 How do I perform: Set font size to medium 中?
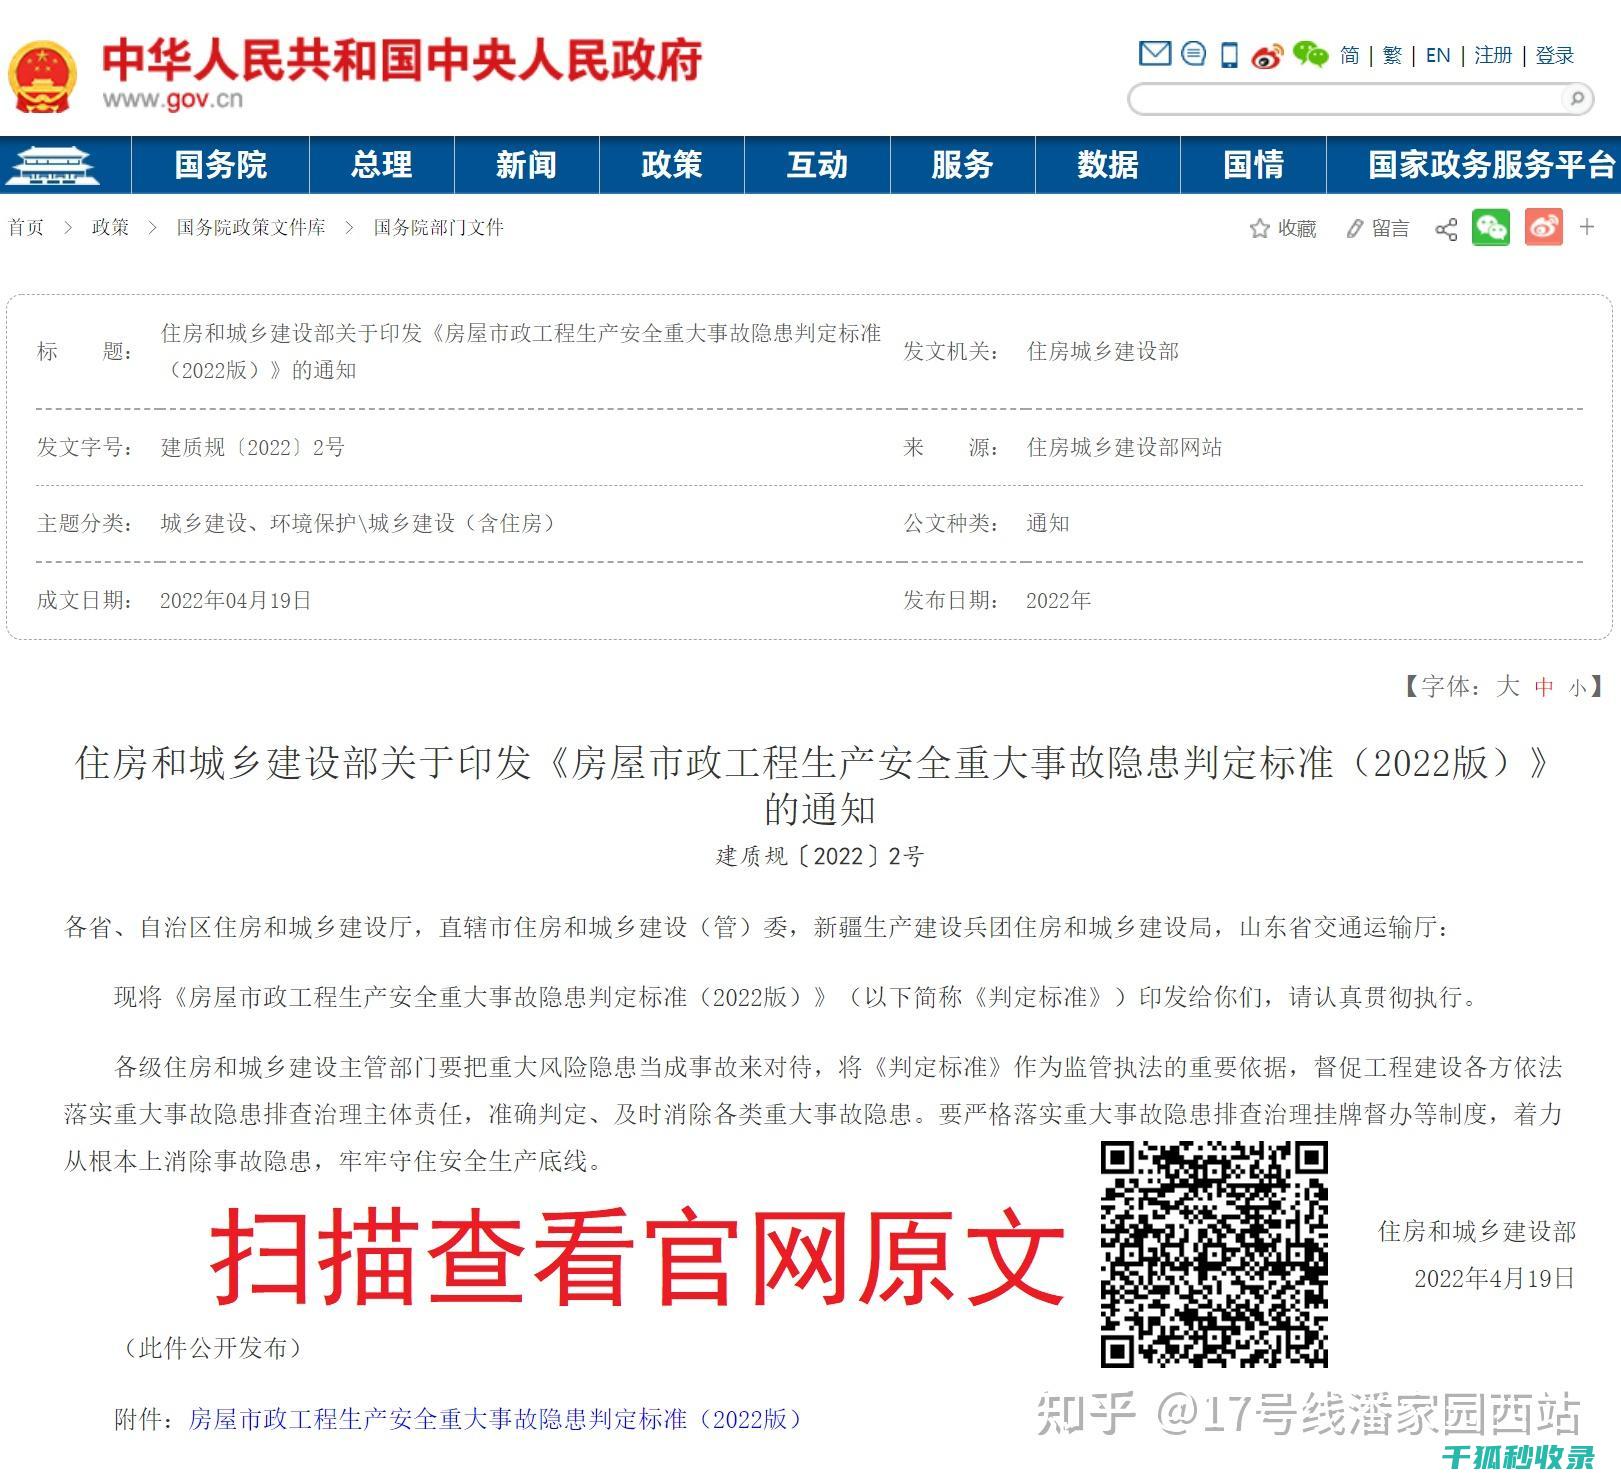tap(1545, 687)
